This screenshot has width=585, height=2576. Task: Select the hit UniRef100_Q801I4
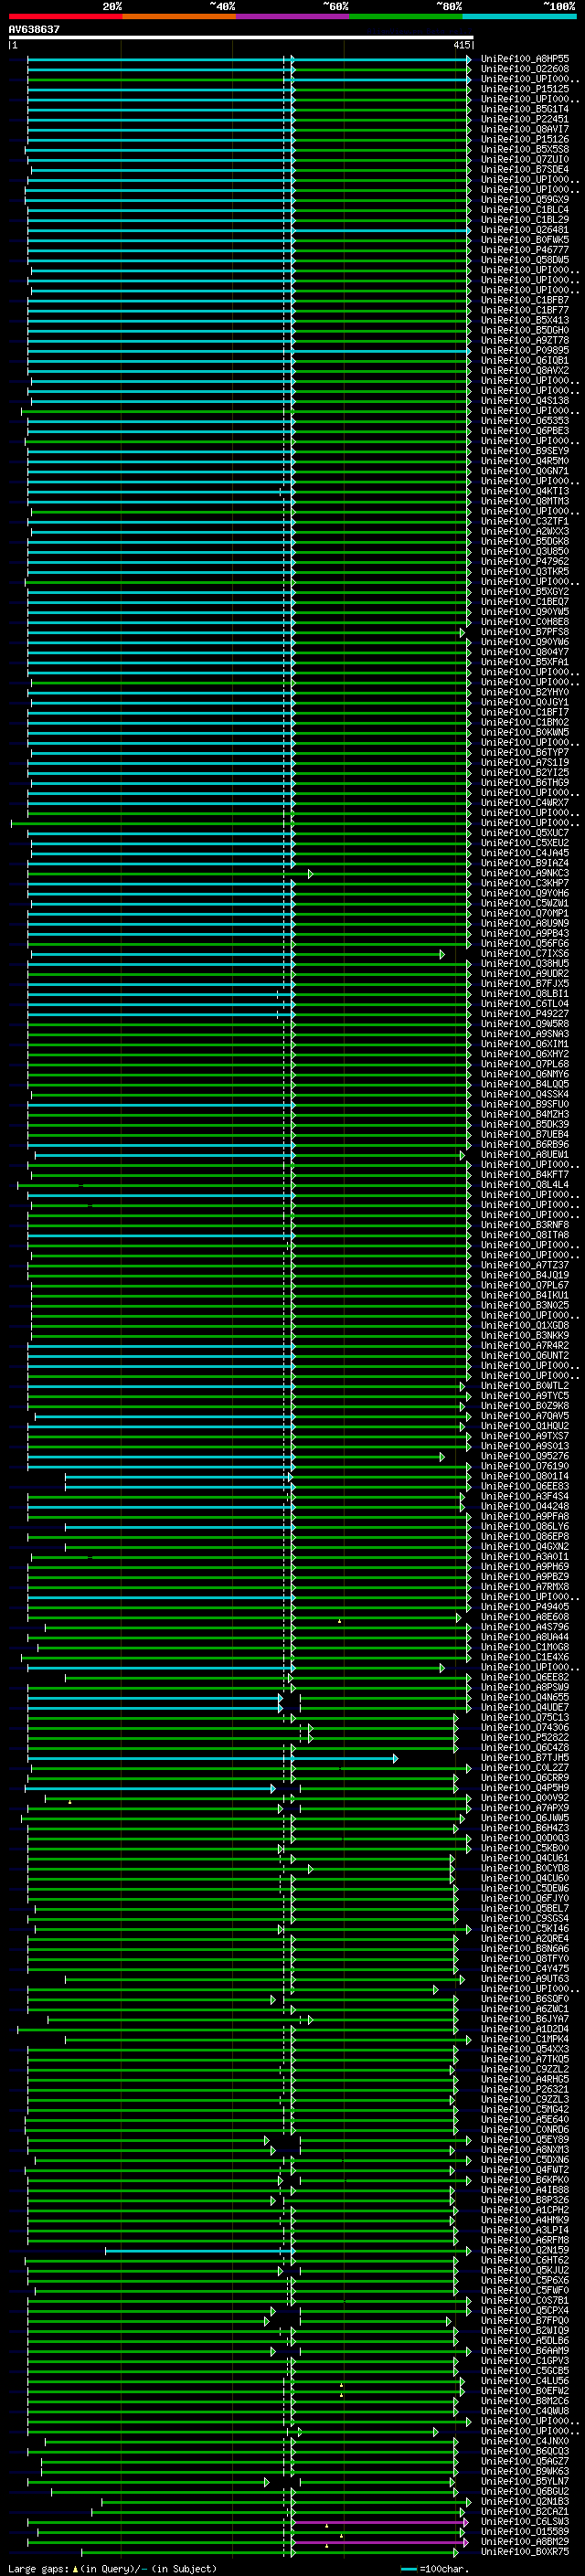(525, 1476)
